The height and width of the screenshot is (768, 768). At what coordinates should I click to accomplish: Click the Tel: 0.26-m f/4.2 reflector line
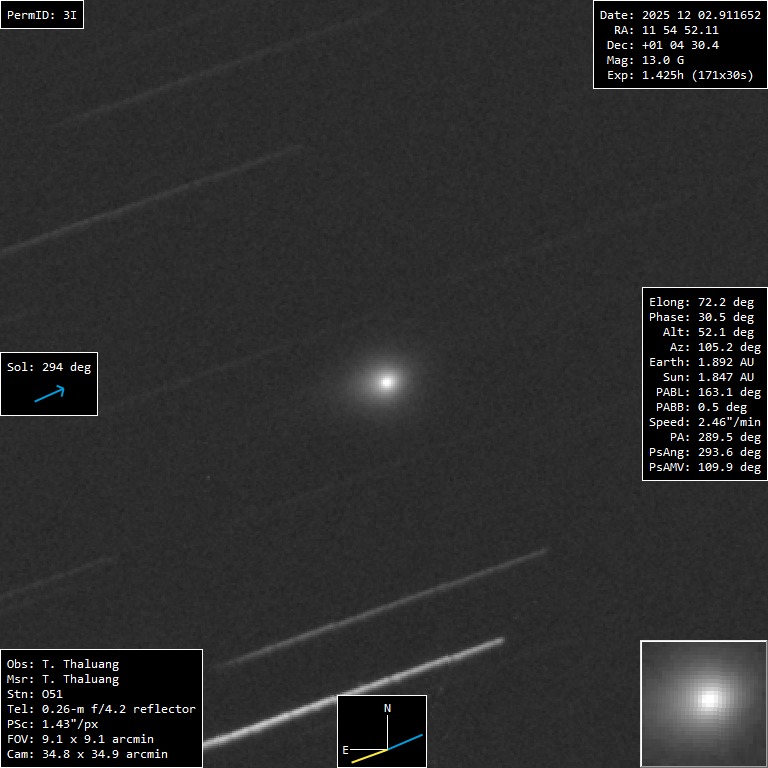[101, 709]
